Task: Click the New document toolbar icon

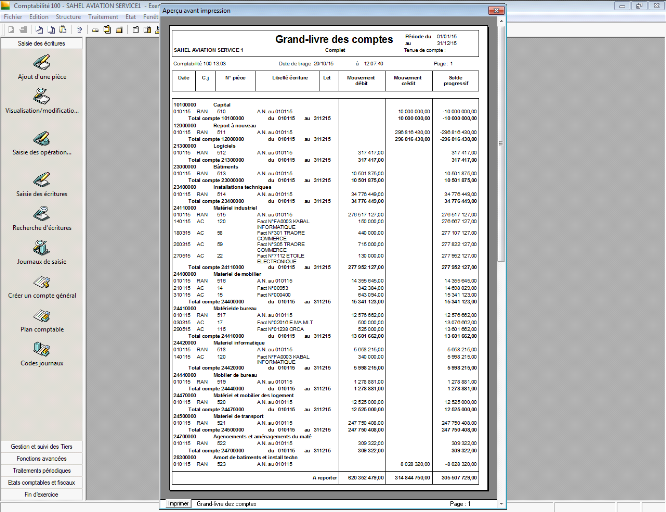Action: point(11,30)
